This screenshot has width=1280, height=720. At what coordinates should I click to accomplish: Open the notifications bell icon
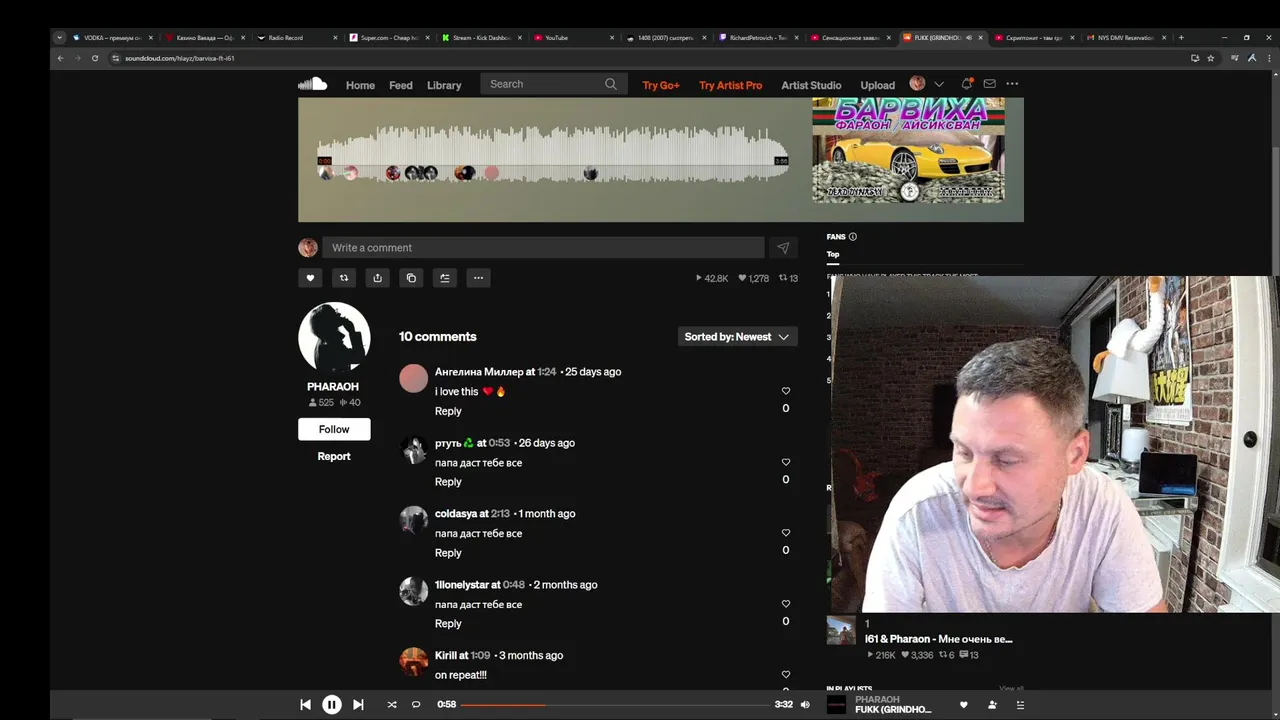pyautogui.click(x=966, y=84)
